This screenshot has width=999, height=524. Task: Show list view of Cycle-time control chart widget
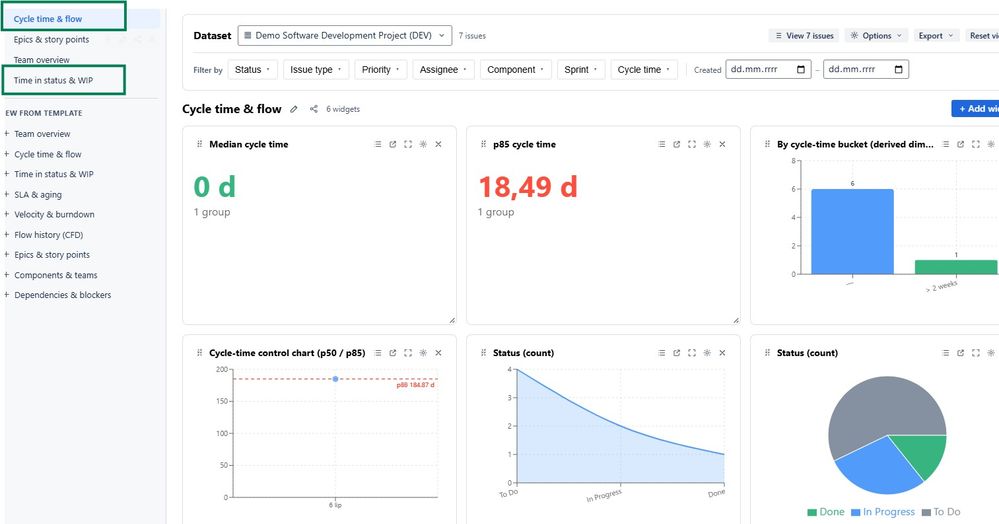(378, 353)
